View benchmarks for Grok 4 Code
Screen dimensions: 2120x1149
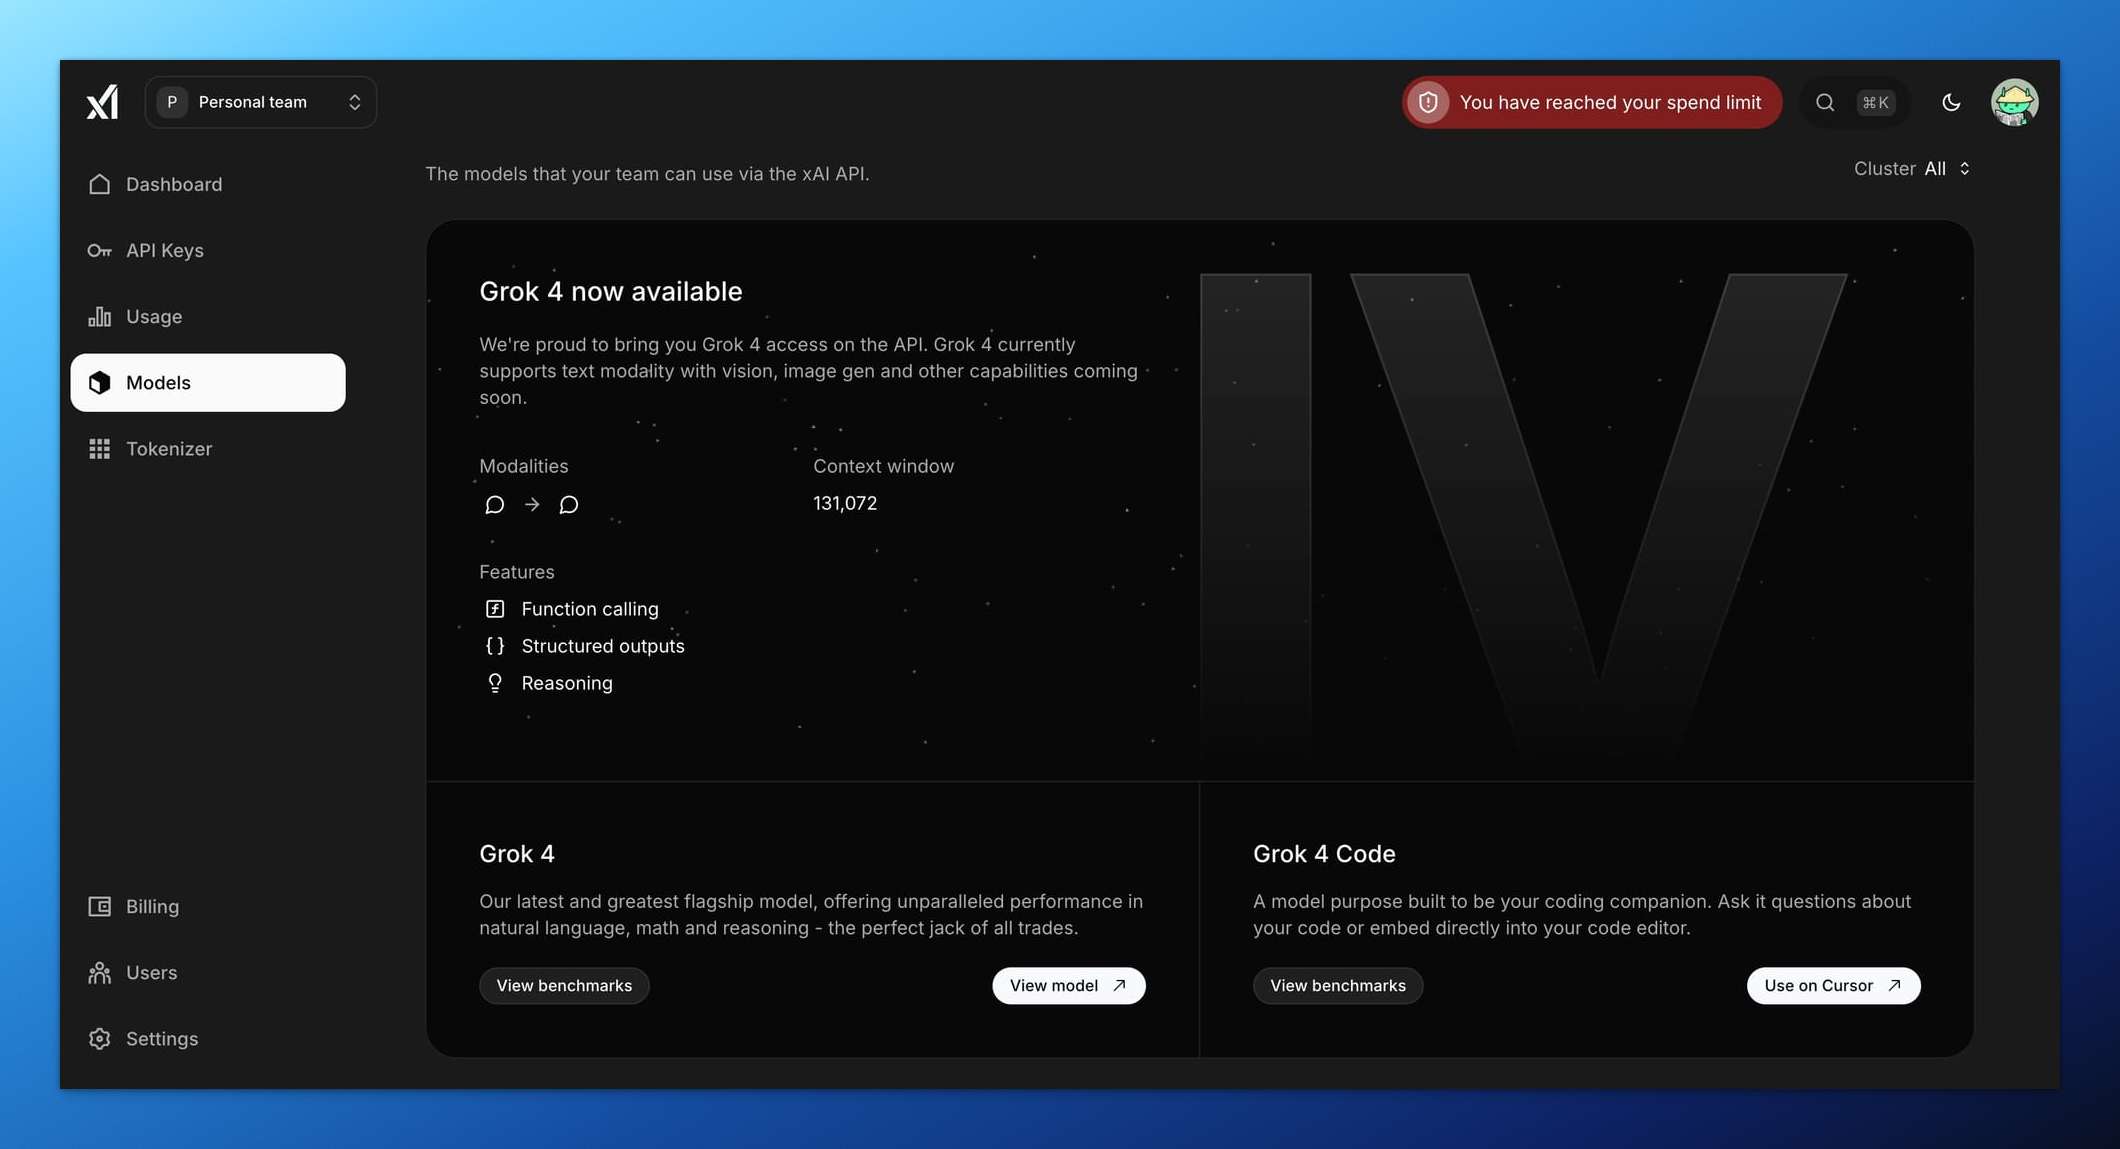[1337, 986]
